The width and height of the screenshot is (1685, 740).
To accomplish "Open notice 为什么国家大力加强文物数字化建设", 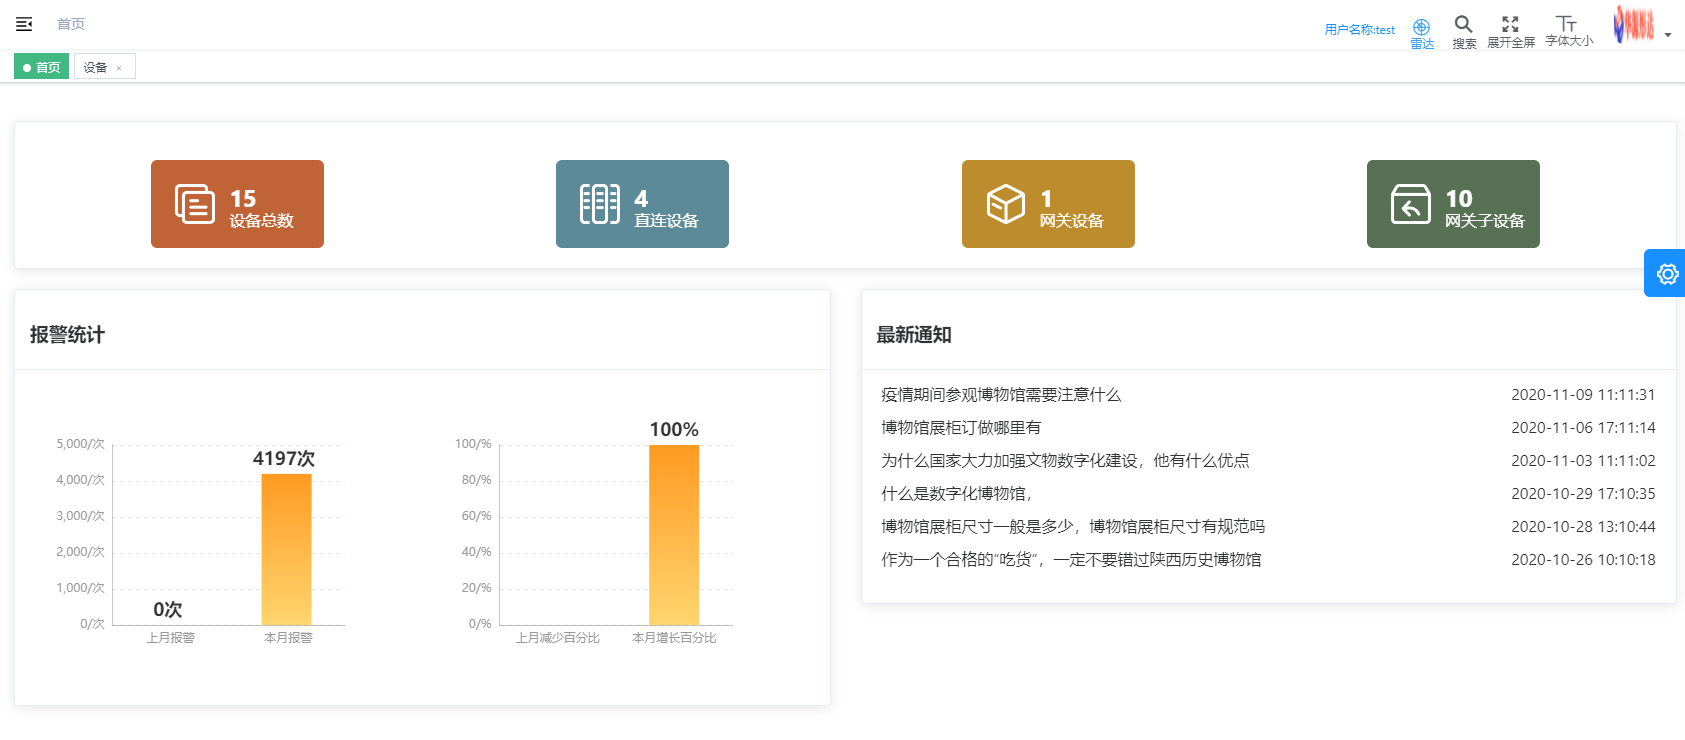I will tap(1065, 461).
